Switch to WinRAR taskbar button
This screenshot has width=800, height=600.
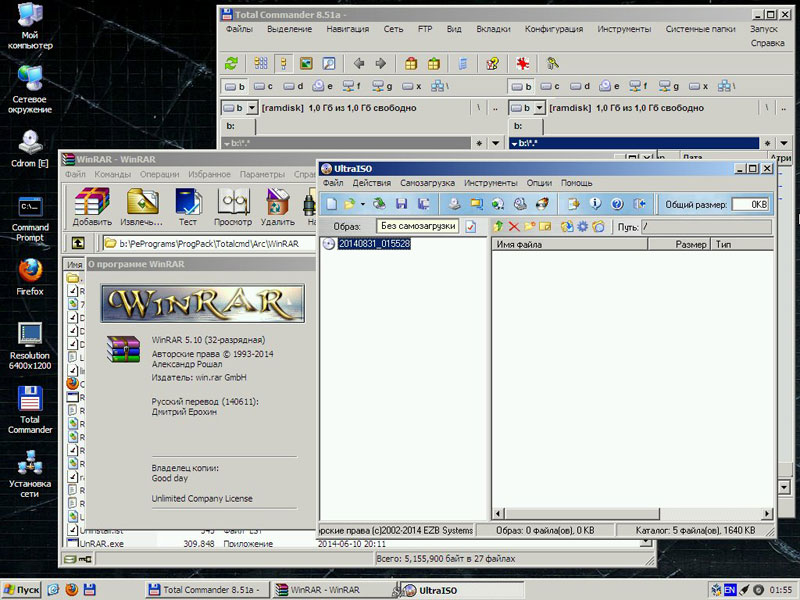point(332,590)
